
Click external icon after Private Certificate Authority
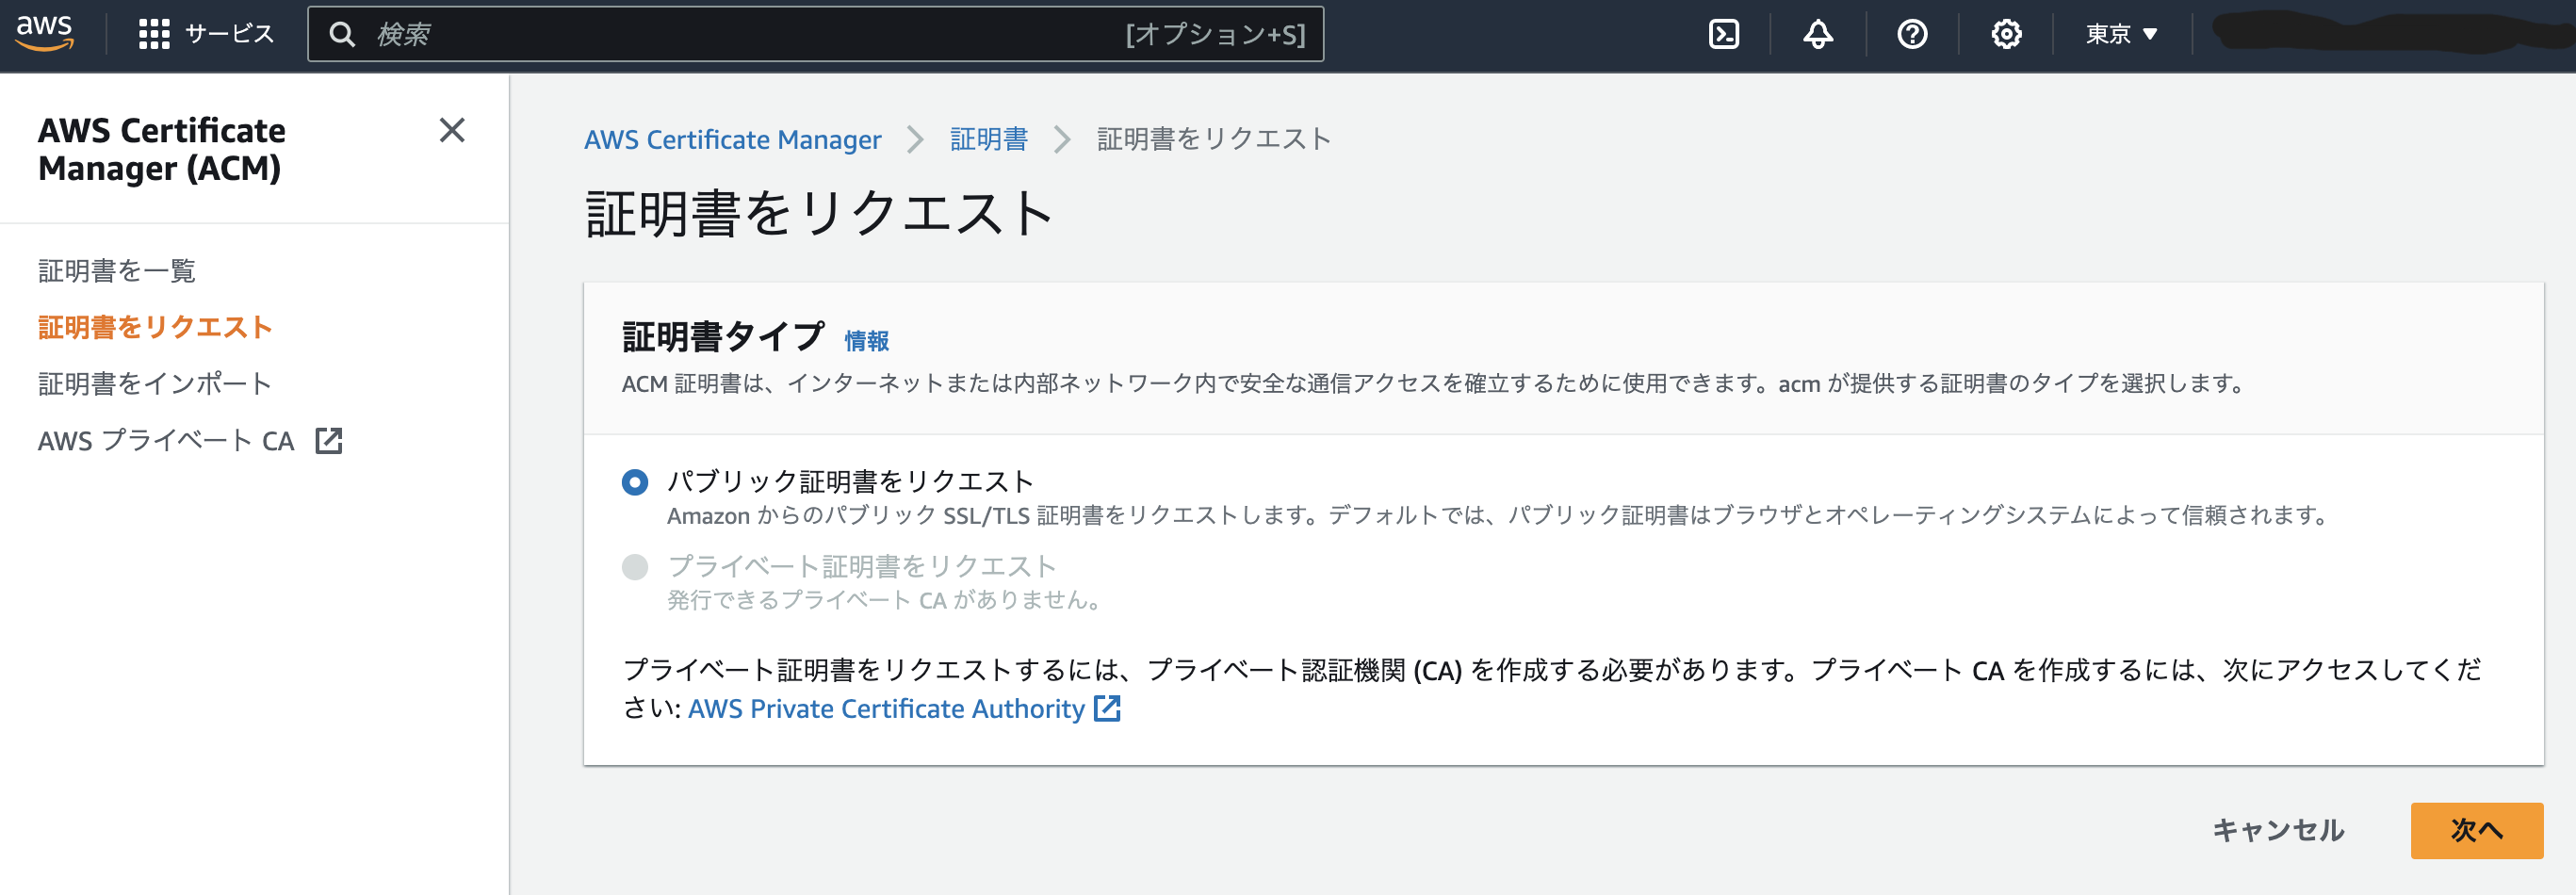pos(1107,708)
